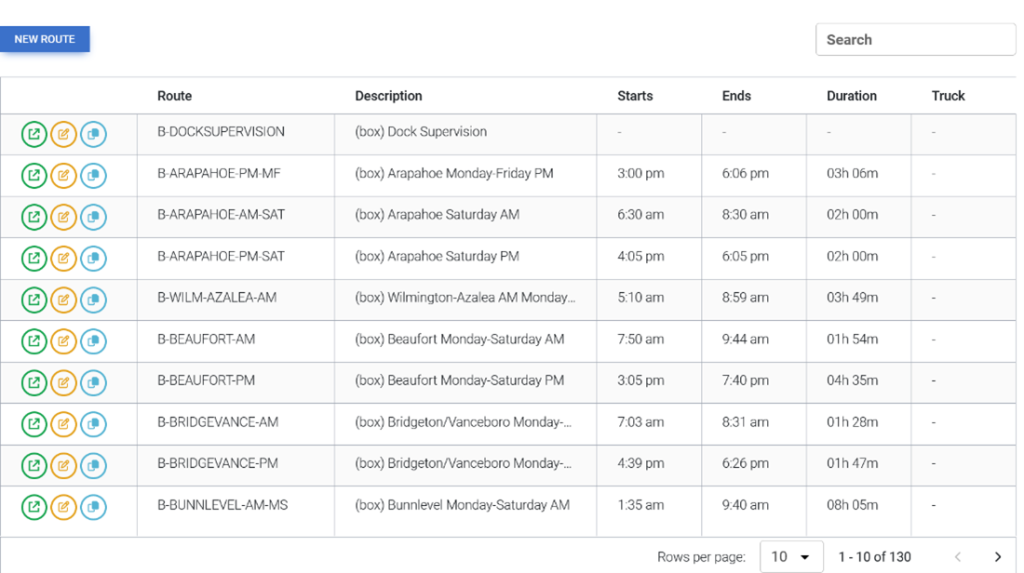Viewport: 1024px width, 573px height.
Task: Click the New Route button
Action: coord(45,39)
